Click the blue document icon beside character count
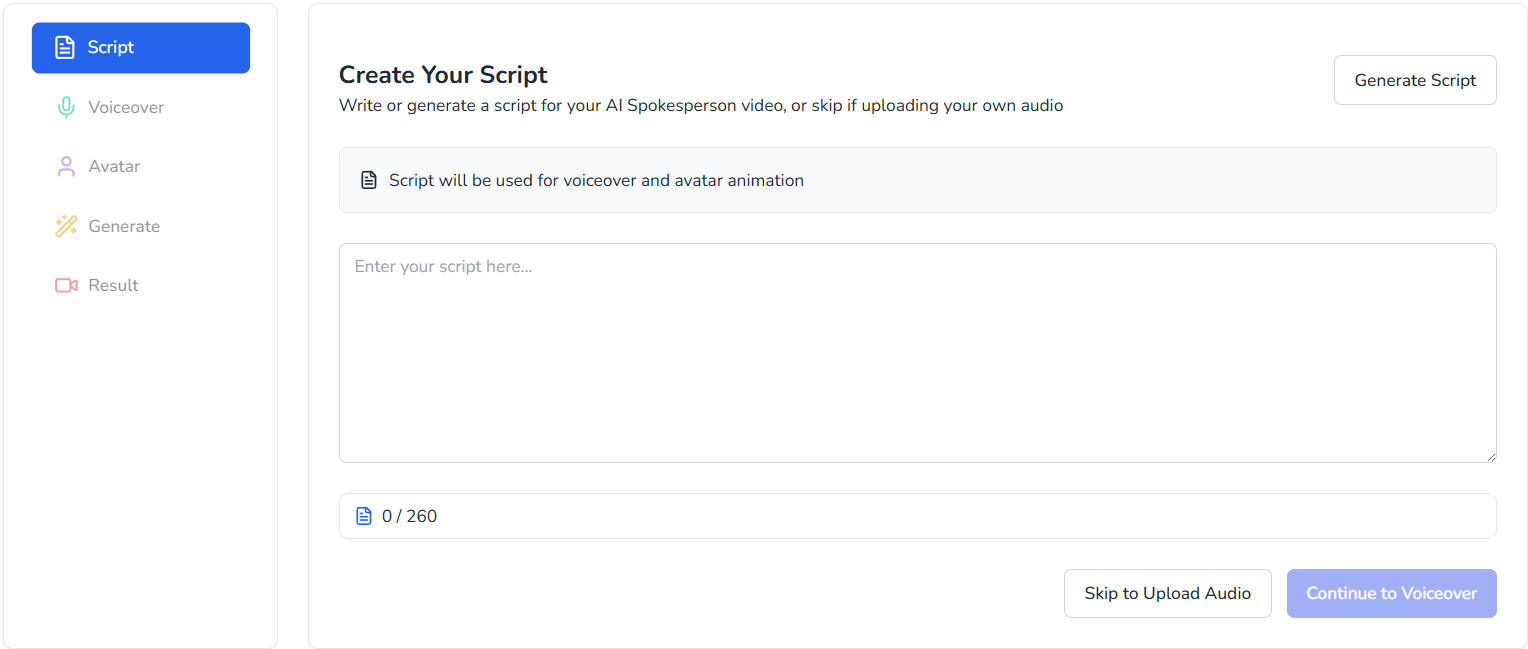1528x649 pixels. tap(364, 516)
